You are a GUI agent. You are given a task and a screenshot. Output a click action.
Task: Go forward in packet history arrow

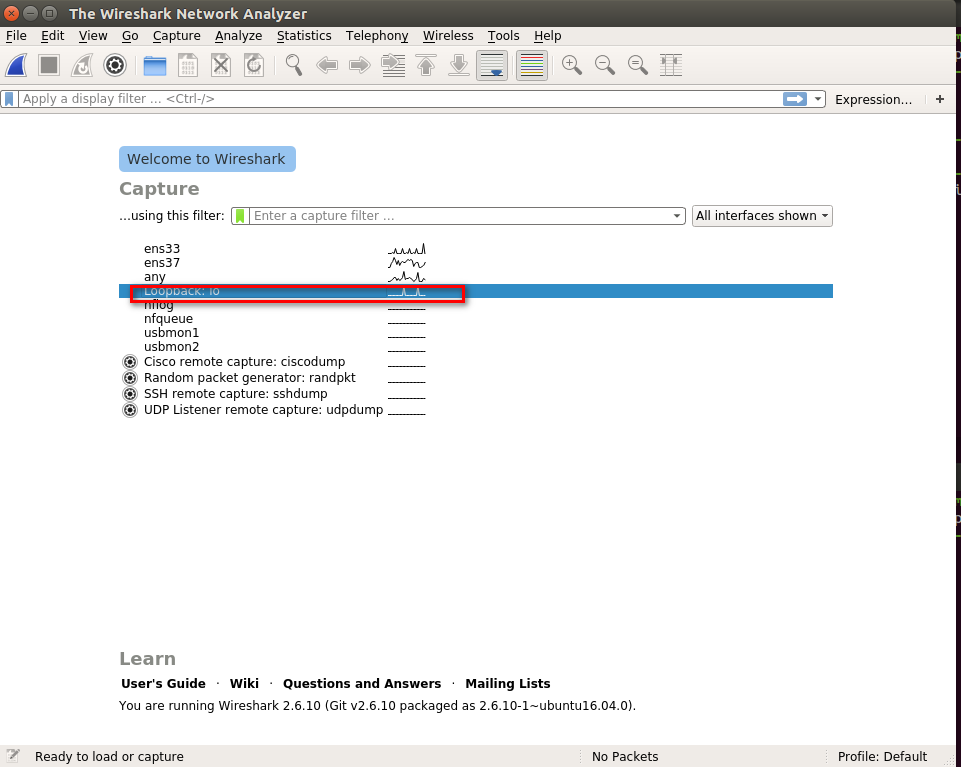(x=360, y=65)
